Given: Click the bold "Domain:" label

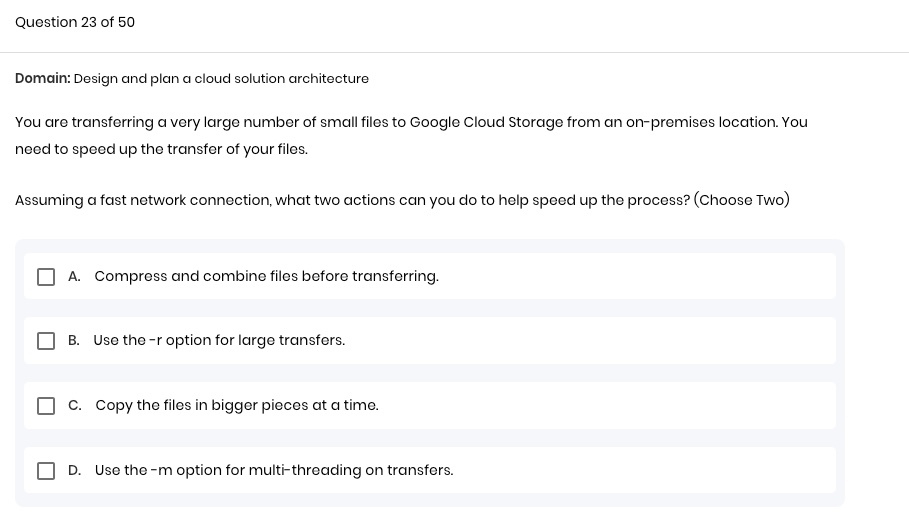Looking at the screenshot, I should pyautogui.click(x=42, y=79).
